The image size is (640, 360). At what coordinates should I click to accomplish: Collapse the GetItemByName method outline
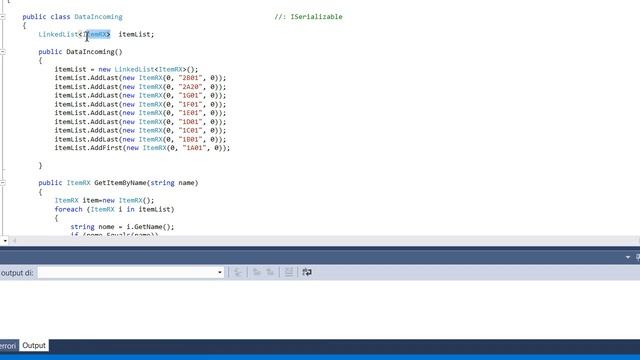click(x=2, y=183)
